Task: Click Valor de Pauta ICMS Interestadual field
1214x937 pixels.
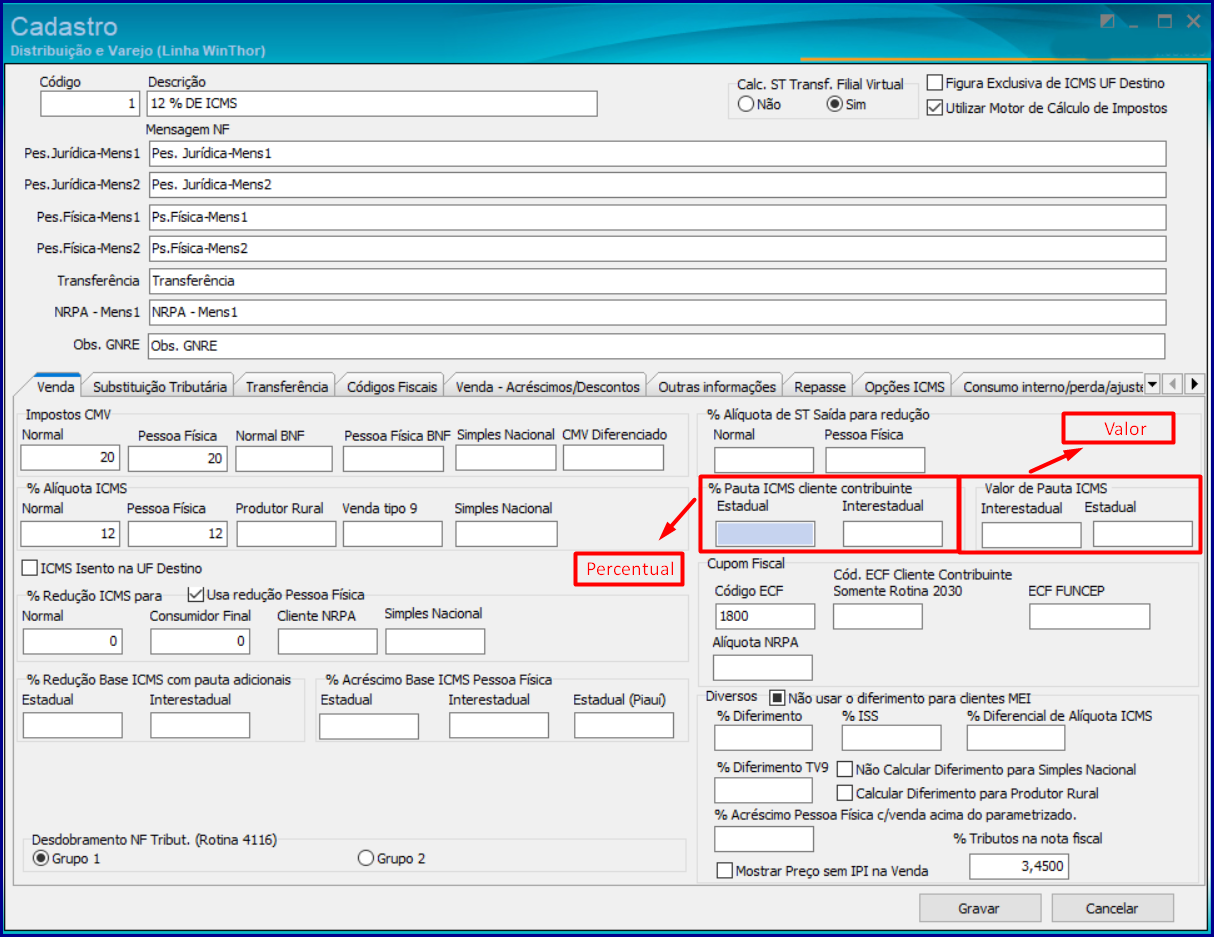Action: (x=1031, y=535)
